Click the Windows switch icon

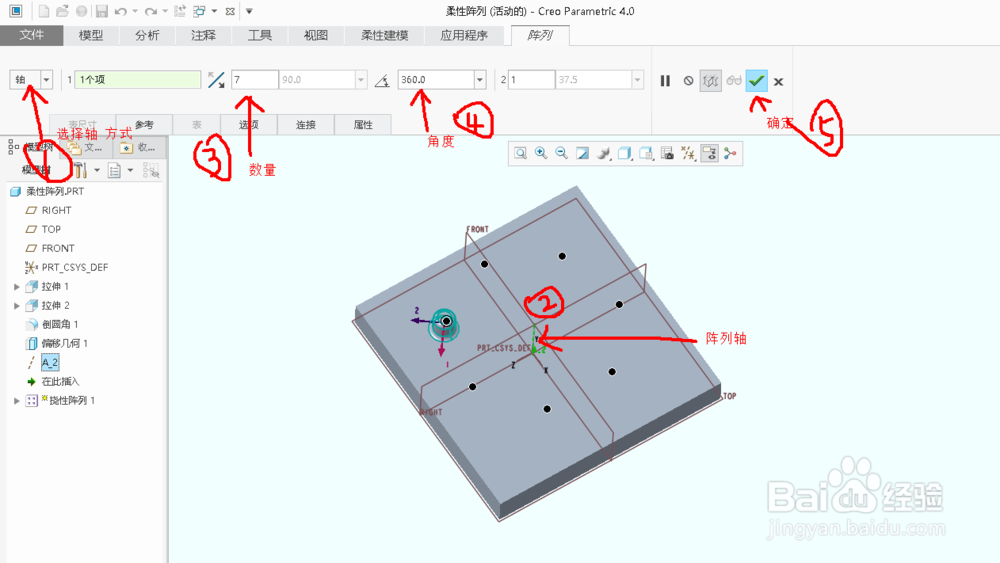[200, 11]
